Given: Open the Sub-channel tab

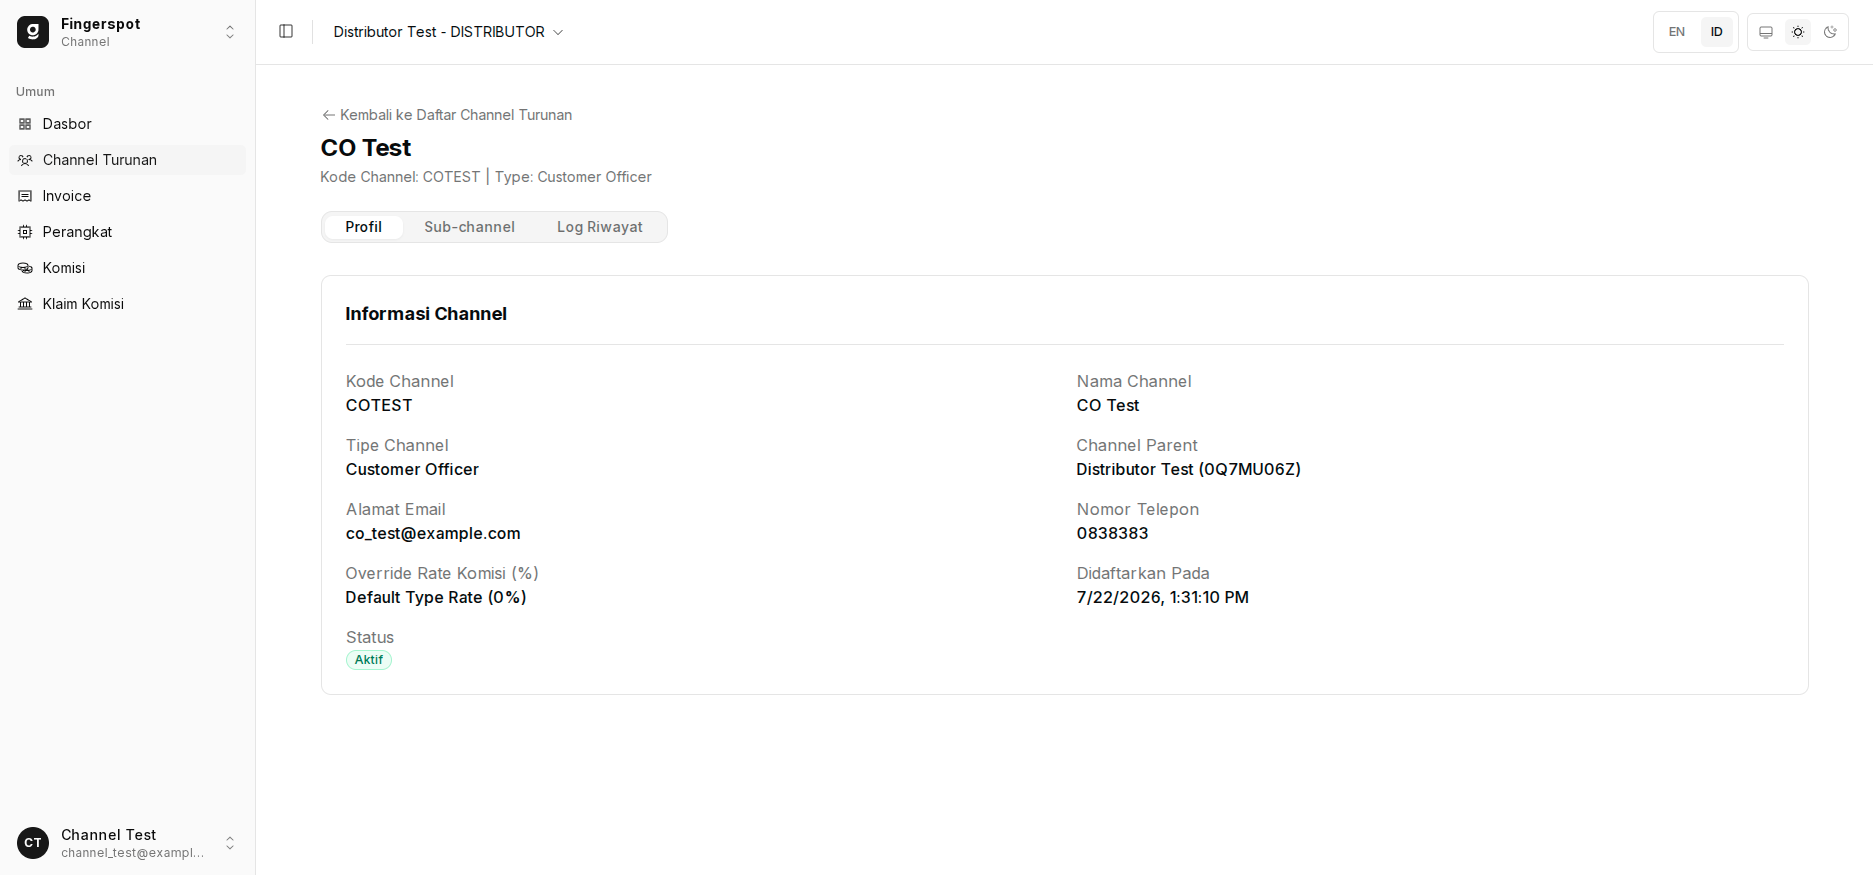Looking at the screenshot, I should point(469,227).
